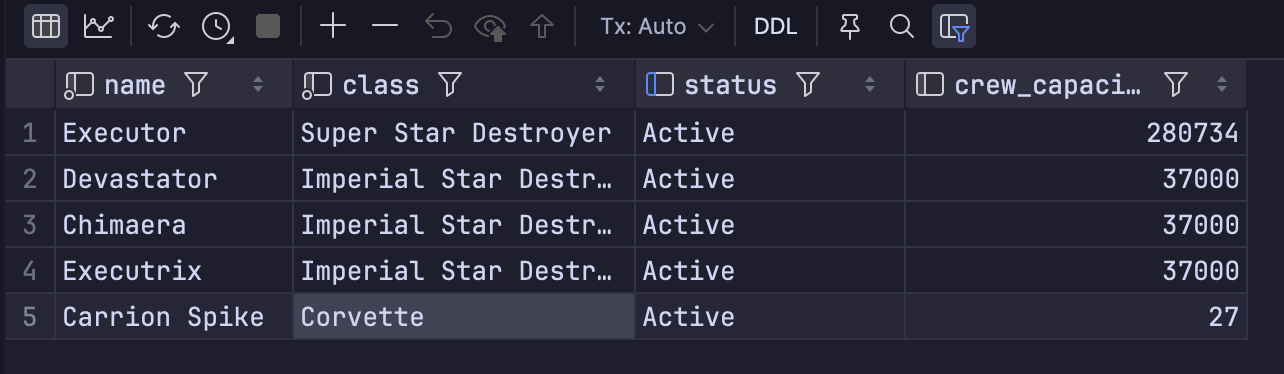The image size is (1284, 374).
Task: Open search with magnifier icon
Action: click(x=902, y=27)
